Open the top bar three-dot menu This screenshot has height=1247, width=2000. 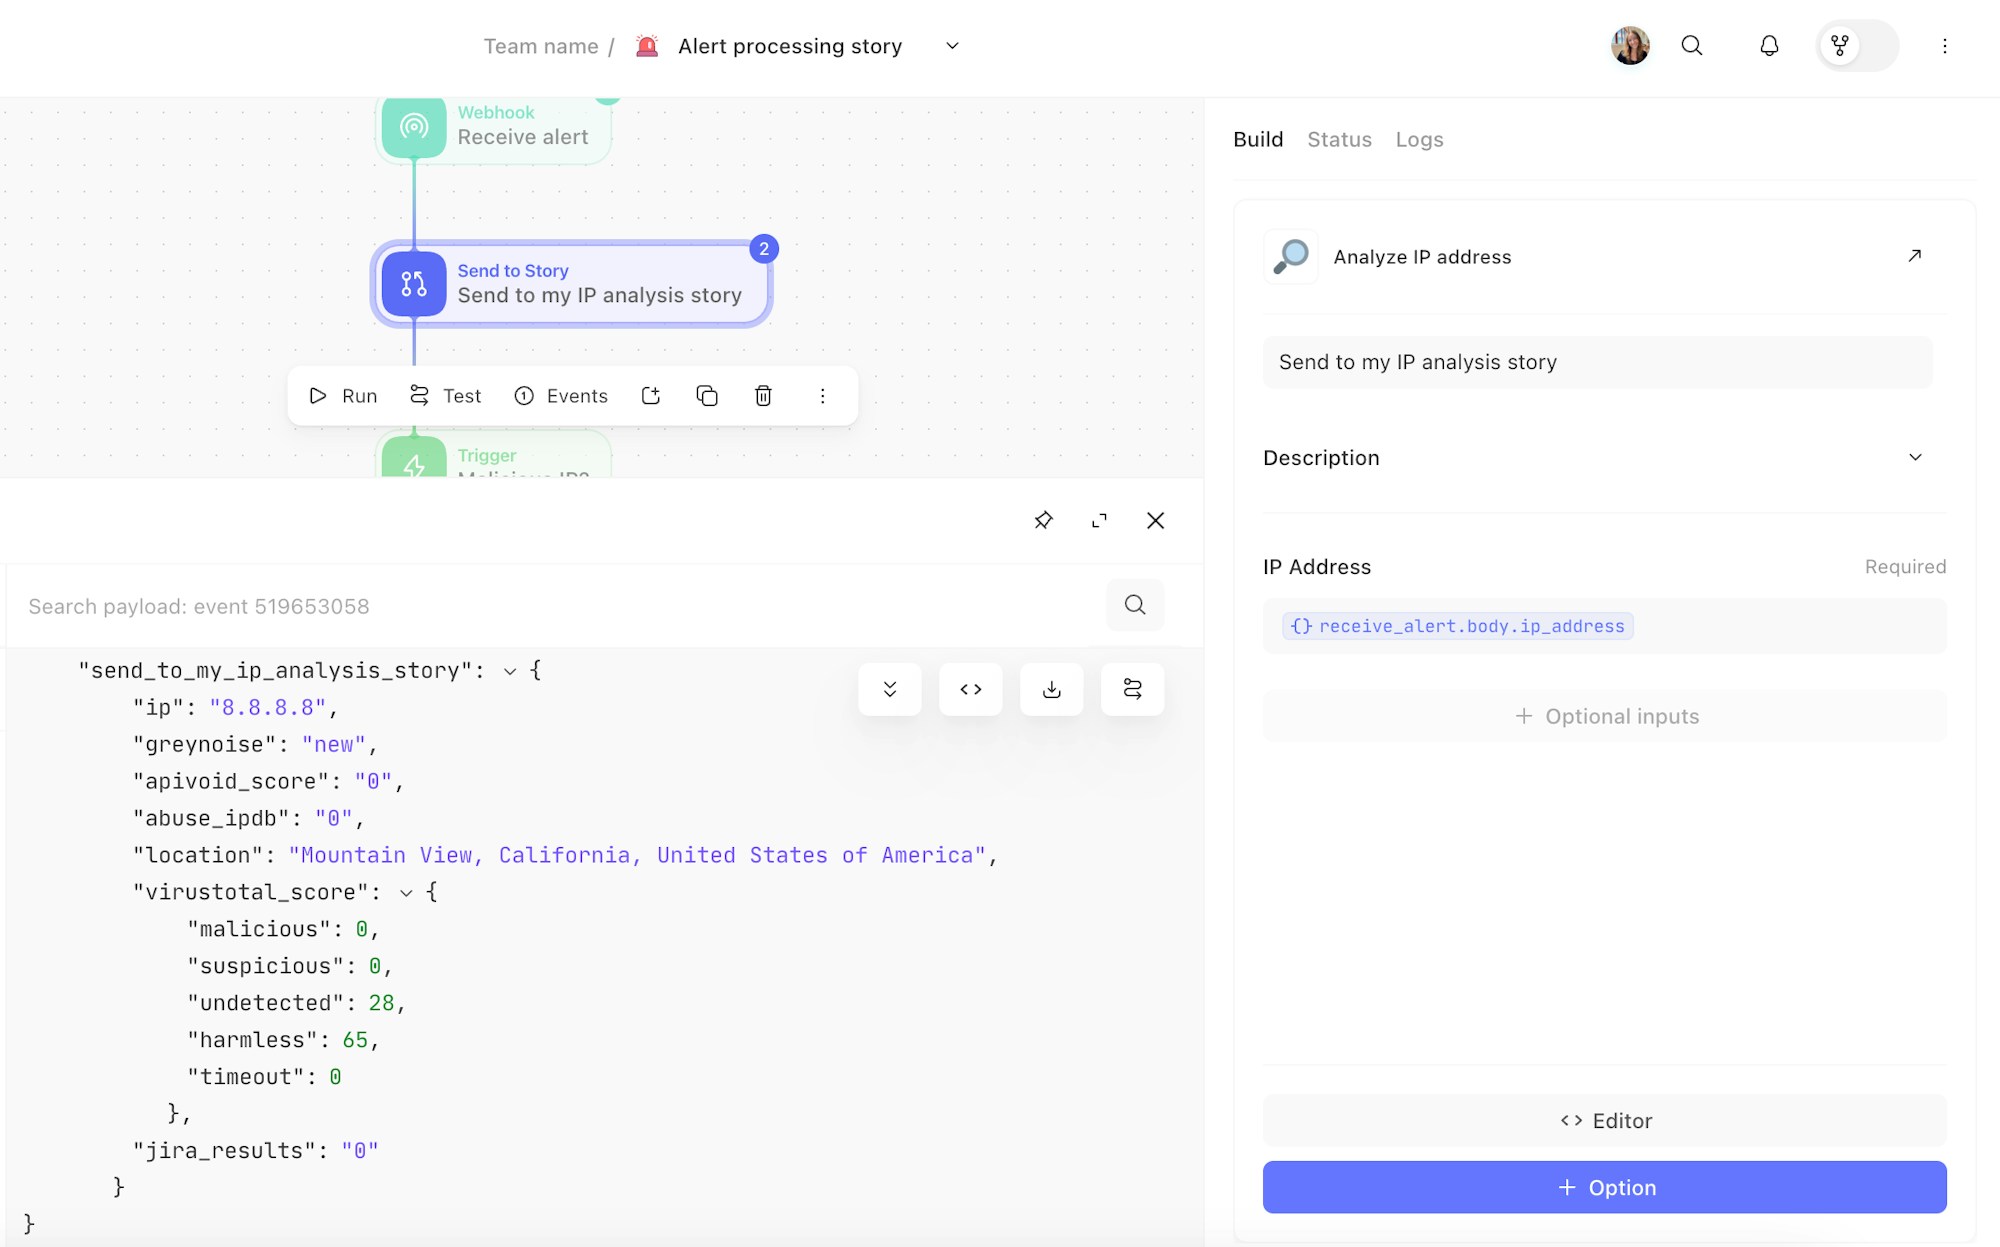click(1944, 46)
